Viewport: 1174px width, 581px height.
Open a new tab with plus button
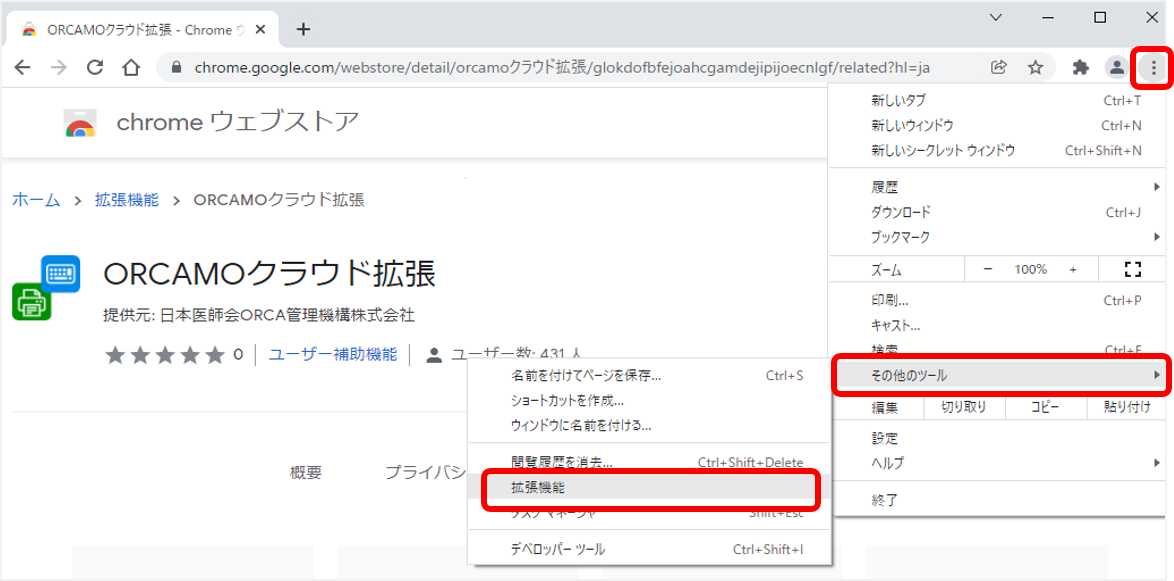(303, 29)
